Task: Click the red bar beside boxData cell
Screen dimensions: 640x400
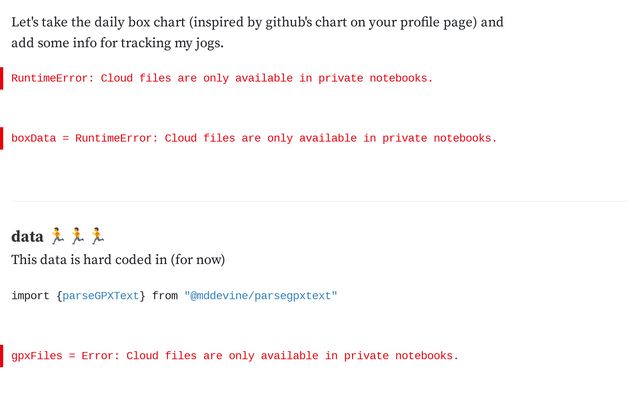Action: (x=2, y=138)
